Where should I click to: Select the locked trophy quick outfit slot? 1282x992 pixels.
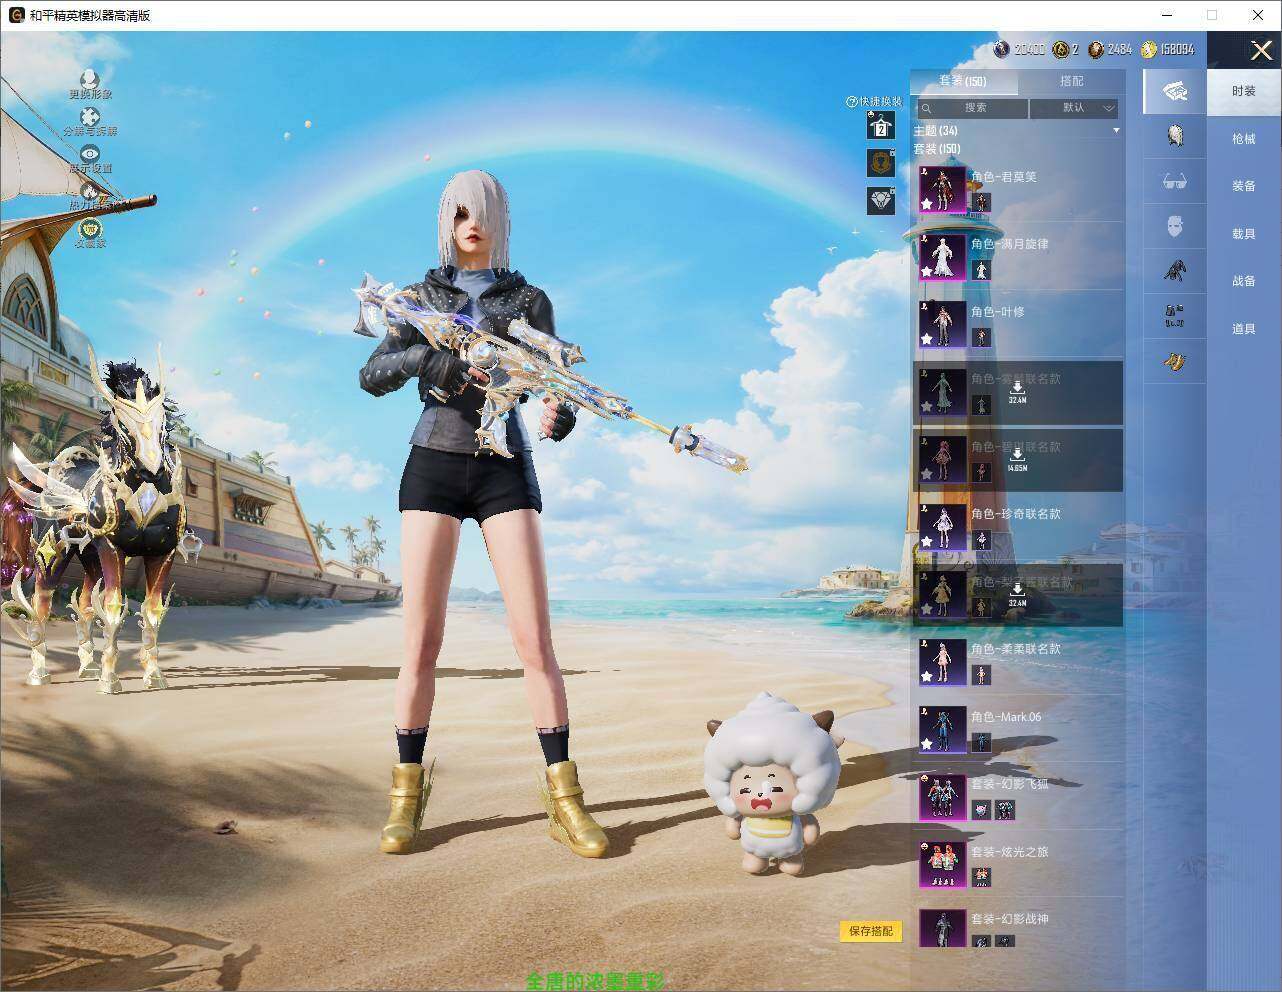point(881,163)
